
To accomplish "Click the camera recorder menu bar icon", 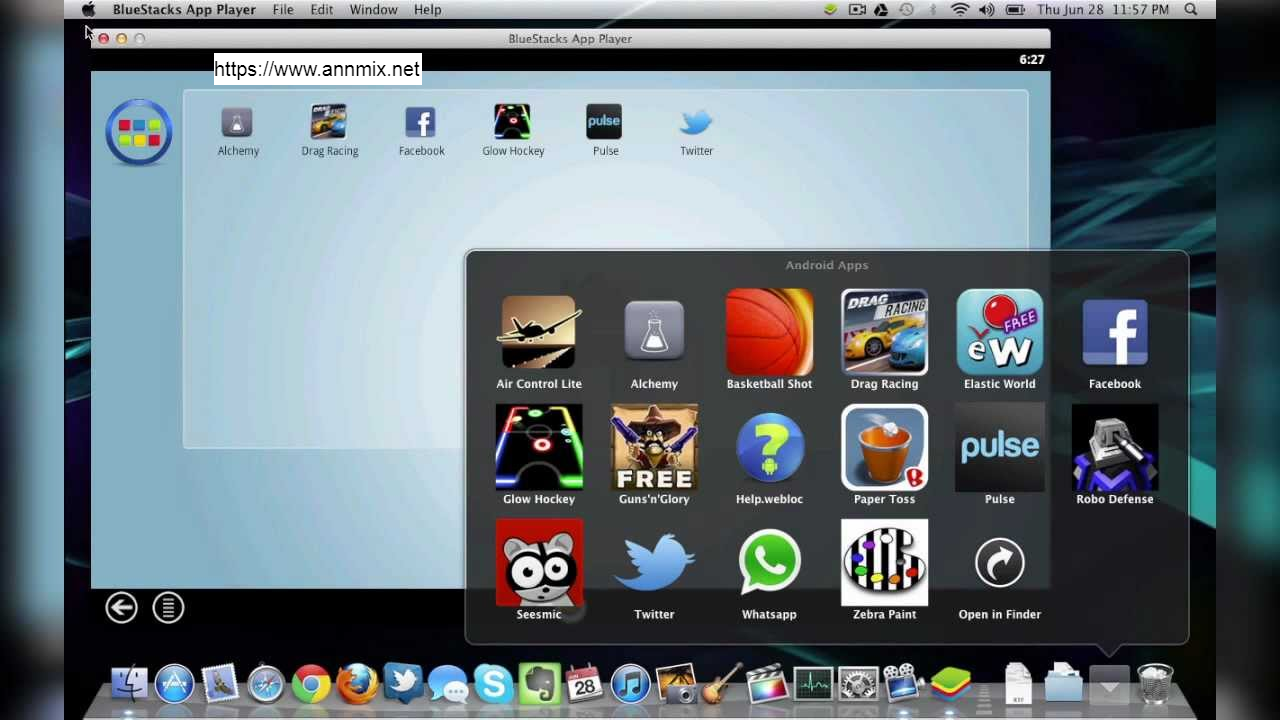I will (x=857, y=9).
